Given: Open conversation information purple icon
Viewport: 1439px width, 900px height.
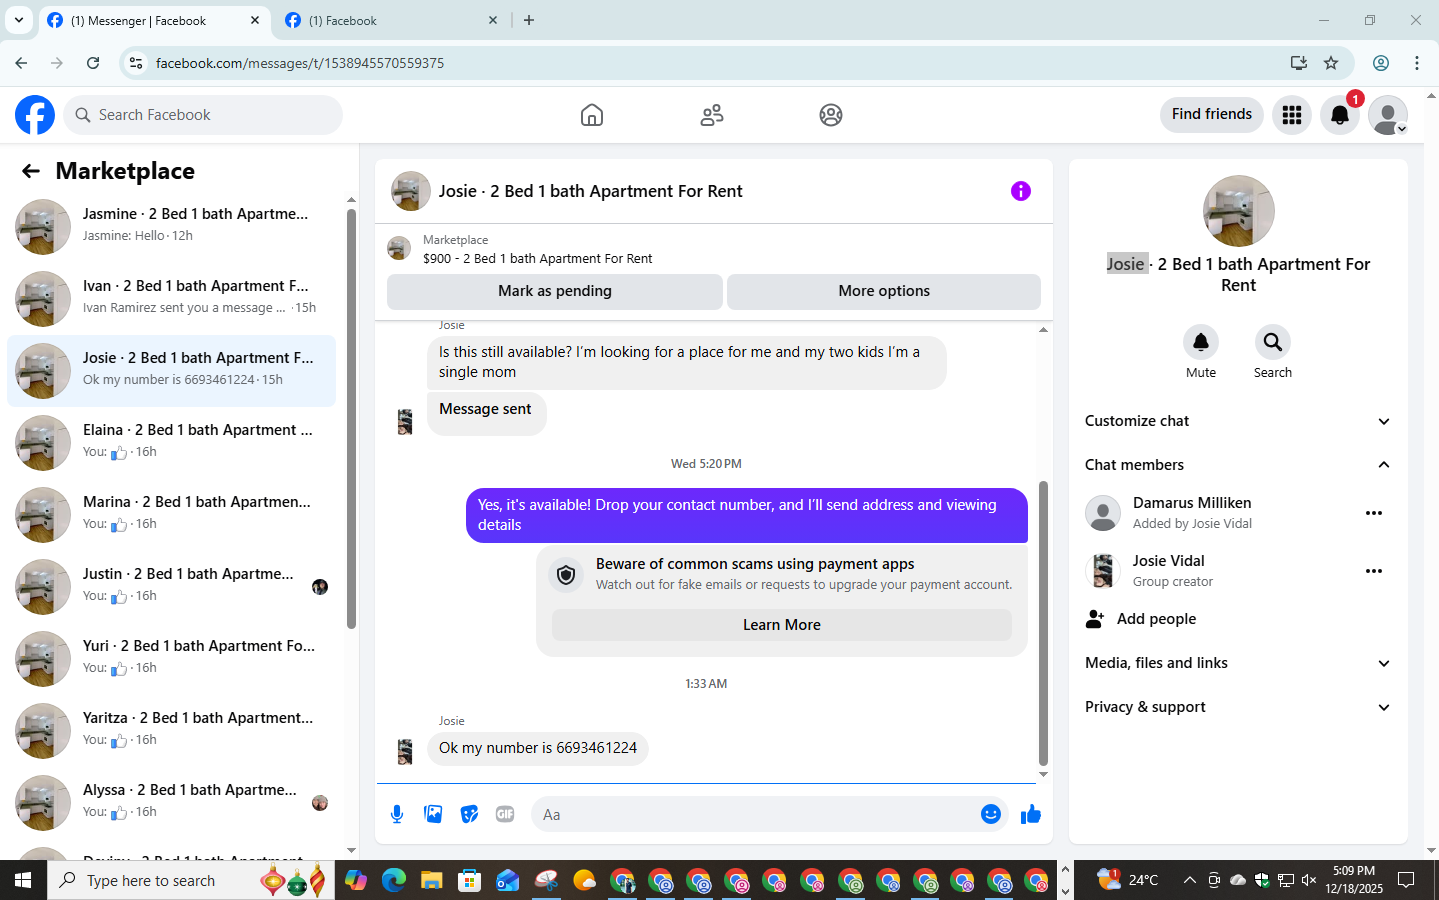Looking at the screenshot, I should [1021, 191].
